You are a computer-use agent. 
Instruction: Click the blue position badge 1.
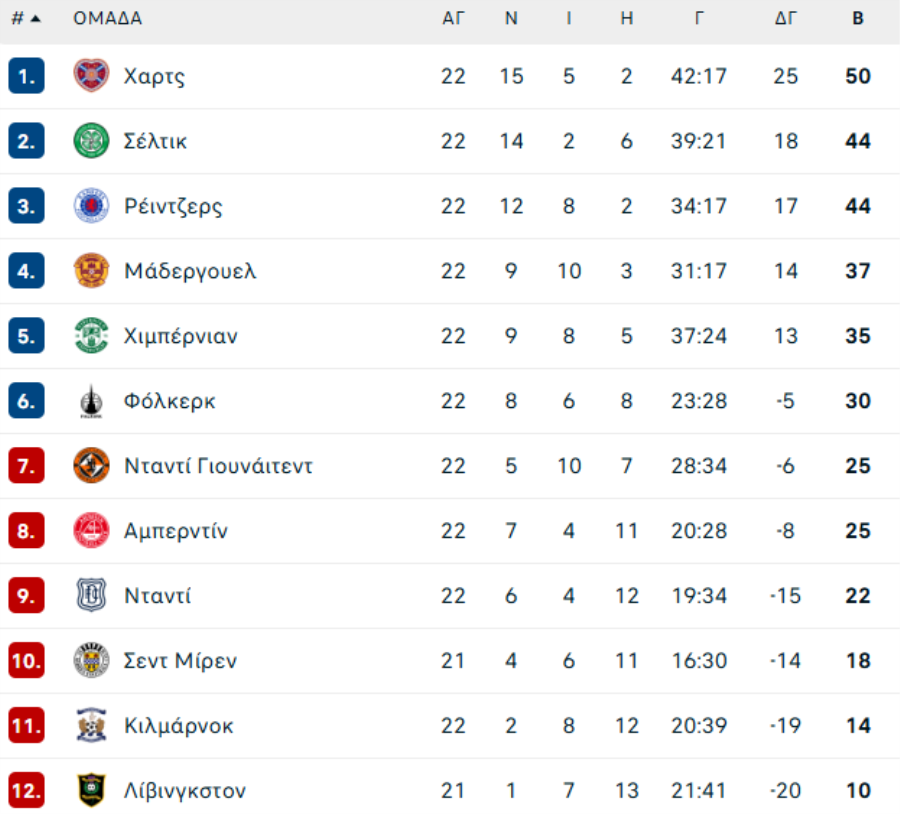tap(26, 76)
